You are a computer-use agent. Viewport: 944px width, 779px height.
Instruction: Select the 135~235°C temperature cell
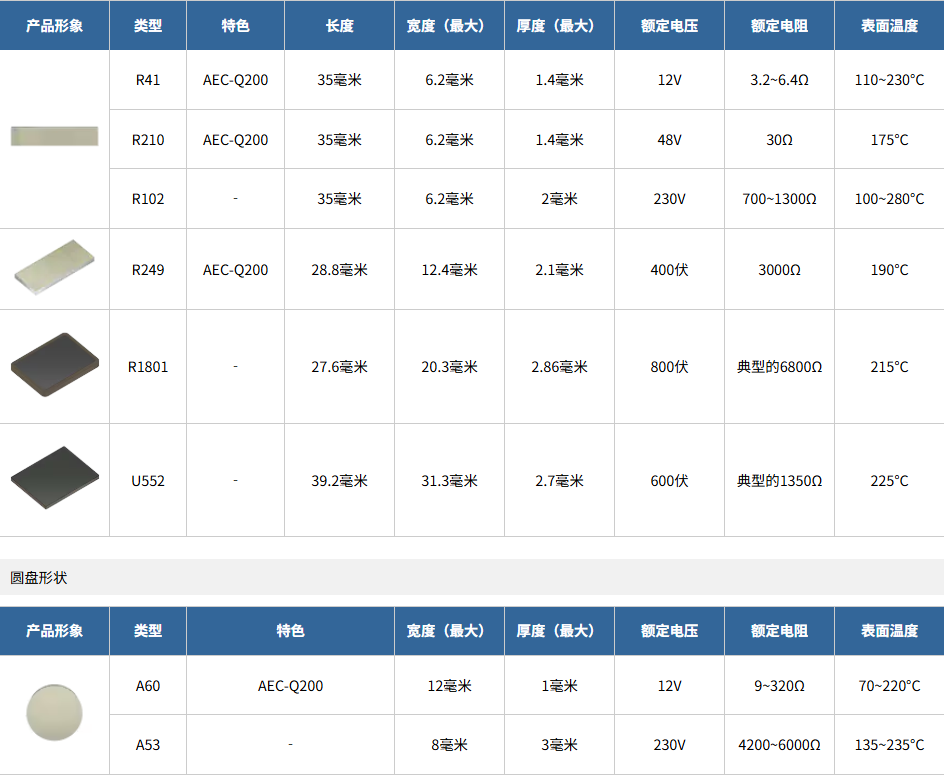tap(889, 745)
